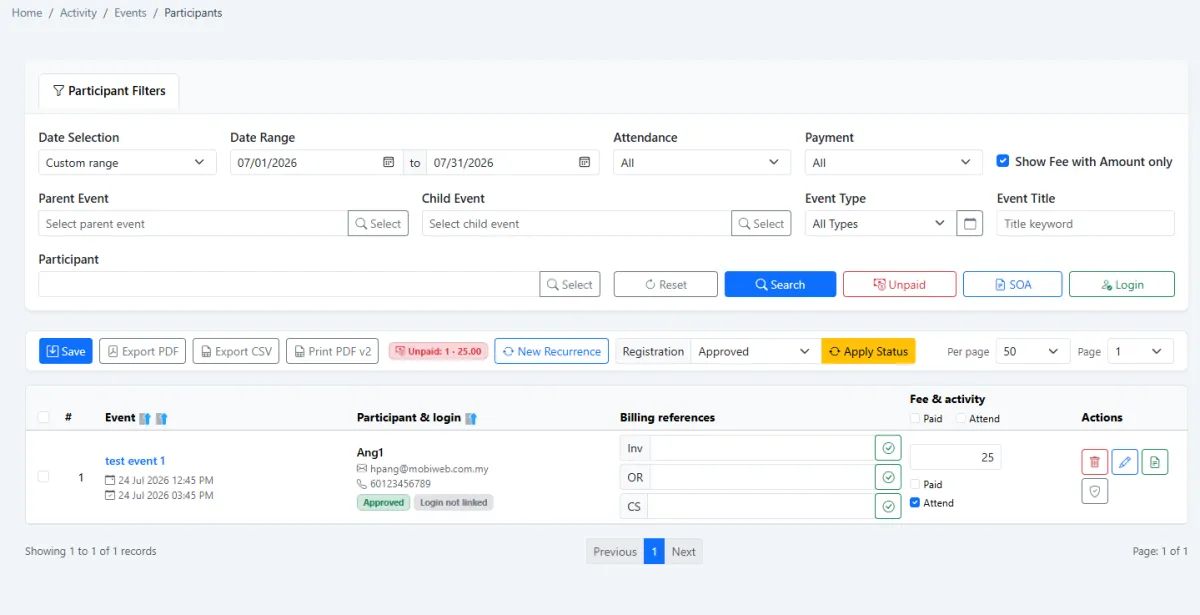This screenshot has height=615, width=1200.
Task: Check the header Paid checkbox under Fee & activity
Action: [915, 418]
